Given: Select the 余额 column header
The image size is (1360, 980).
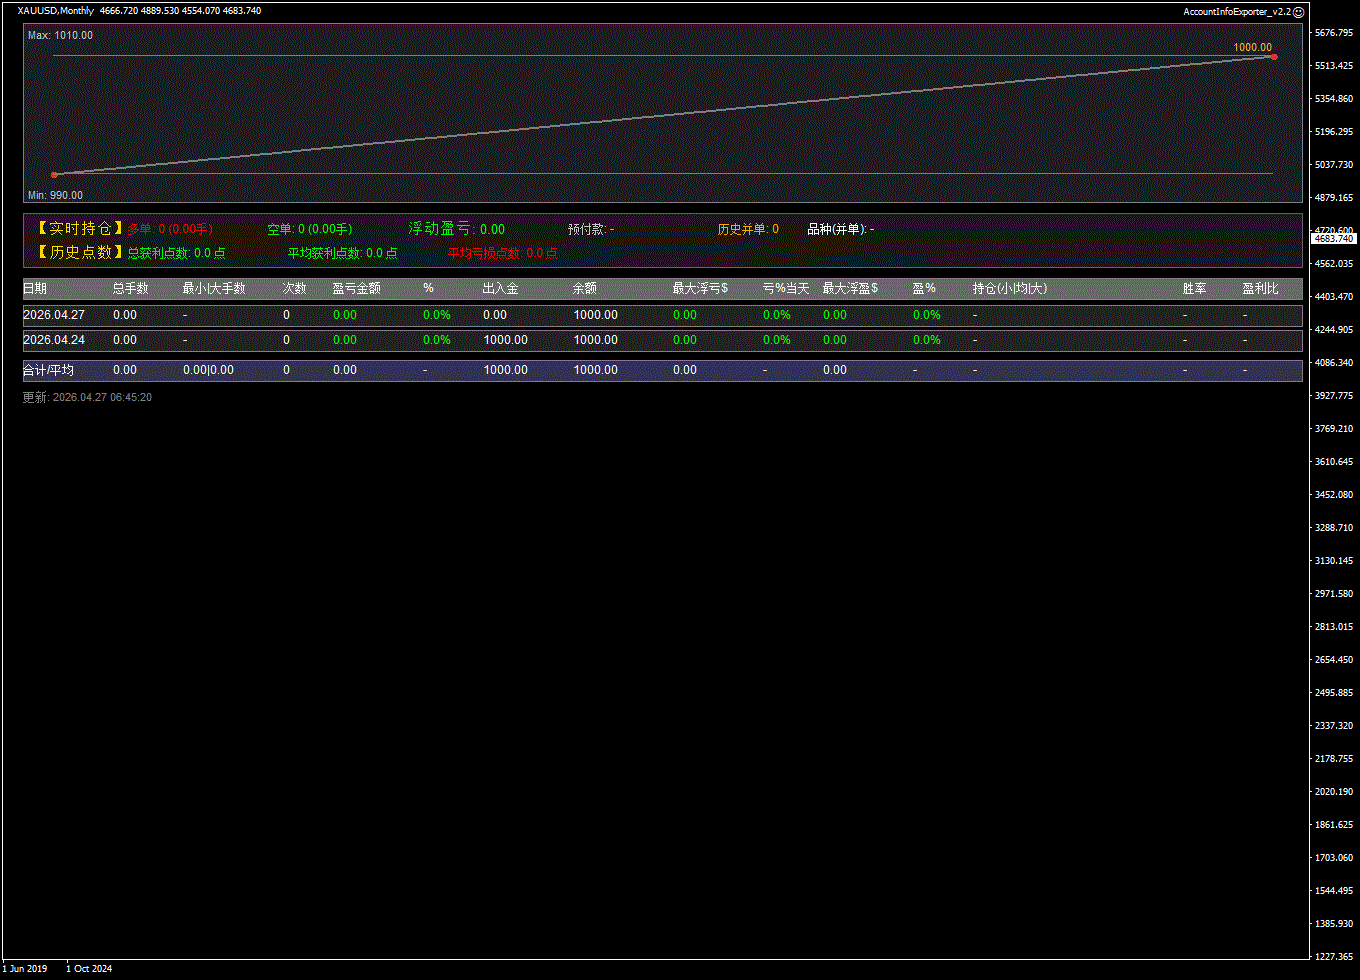Looking at the screenshot, I should [x=584, y=289].
